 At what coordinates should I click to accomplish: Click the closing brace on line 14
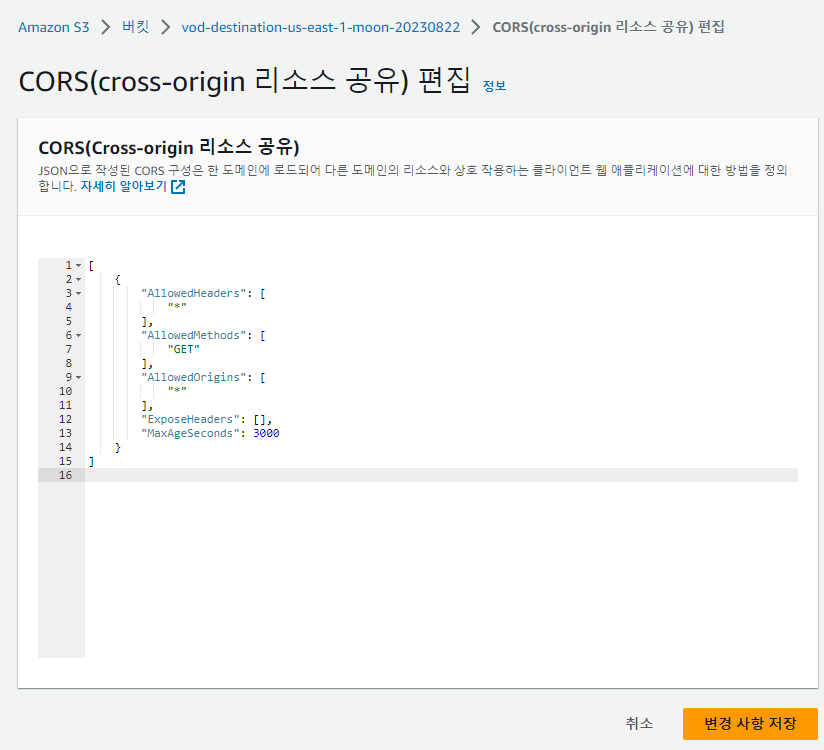tap(118, 447)
